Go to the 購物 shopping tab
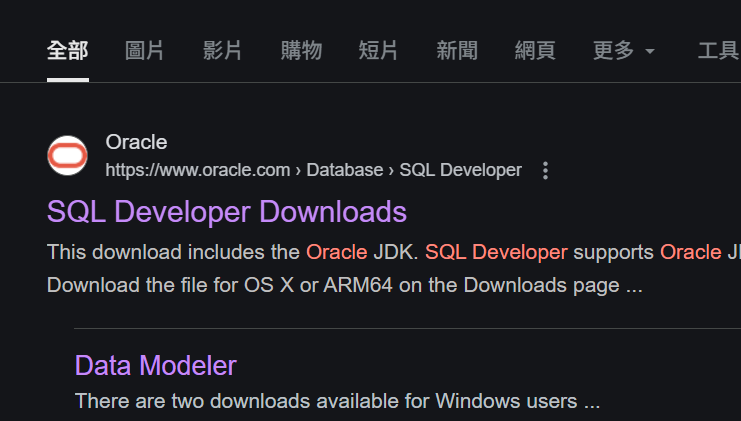The width and height of the screenshot is (741, 421). tap(301, 51)
